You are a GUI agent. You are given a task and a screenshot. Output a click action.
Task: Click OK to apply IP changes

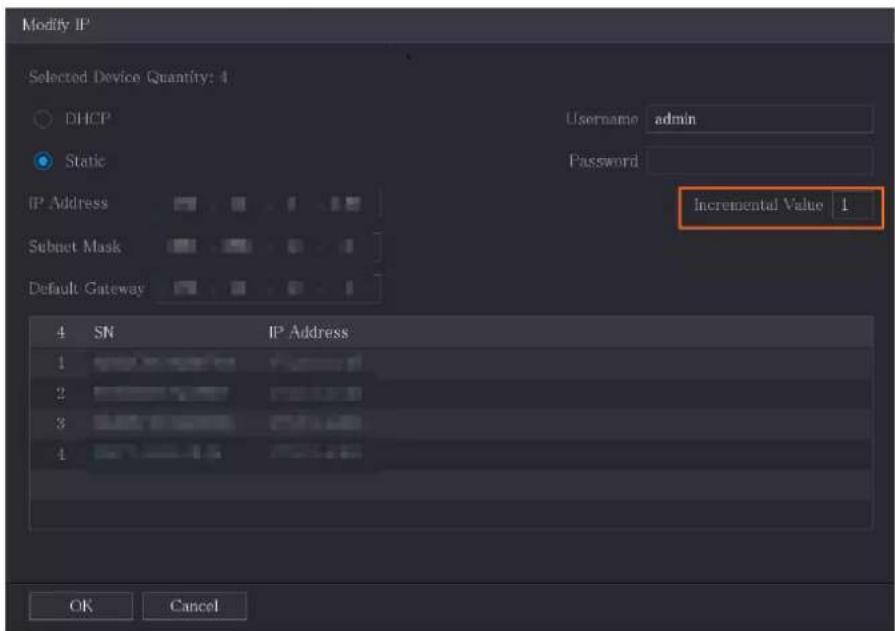click(81, 606)
